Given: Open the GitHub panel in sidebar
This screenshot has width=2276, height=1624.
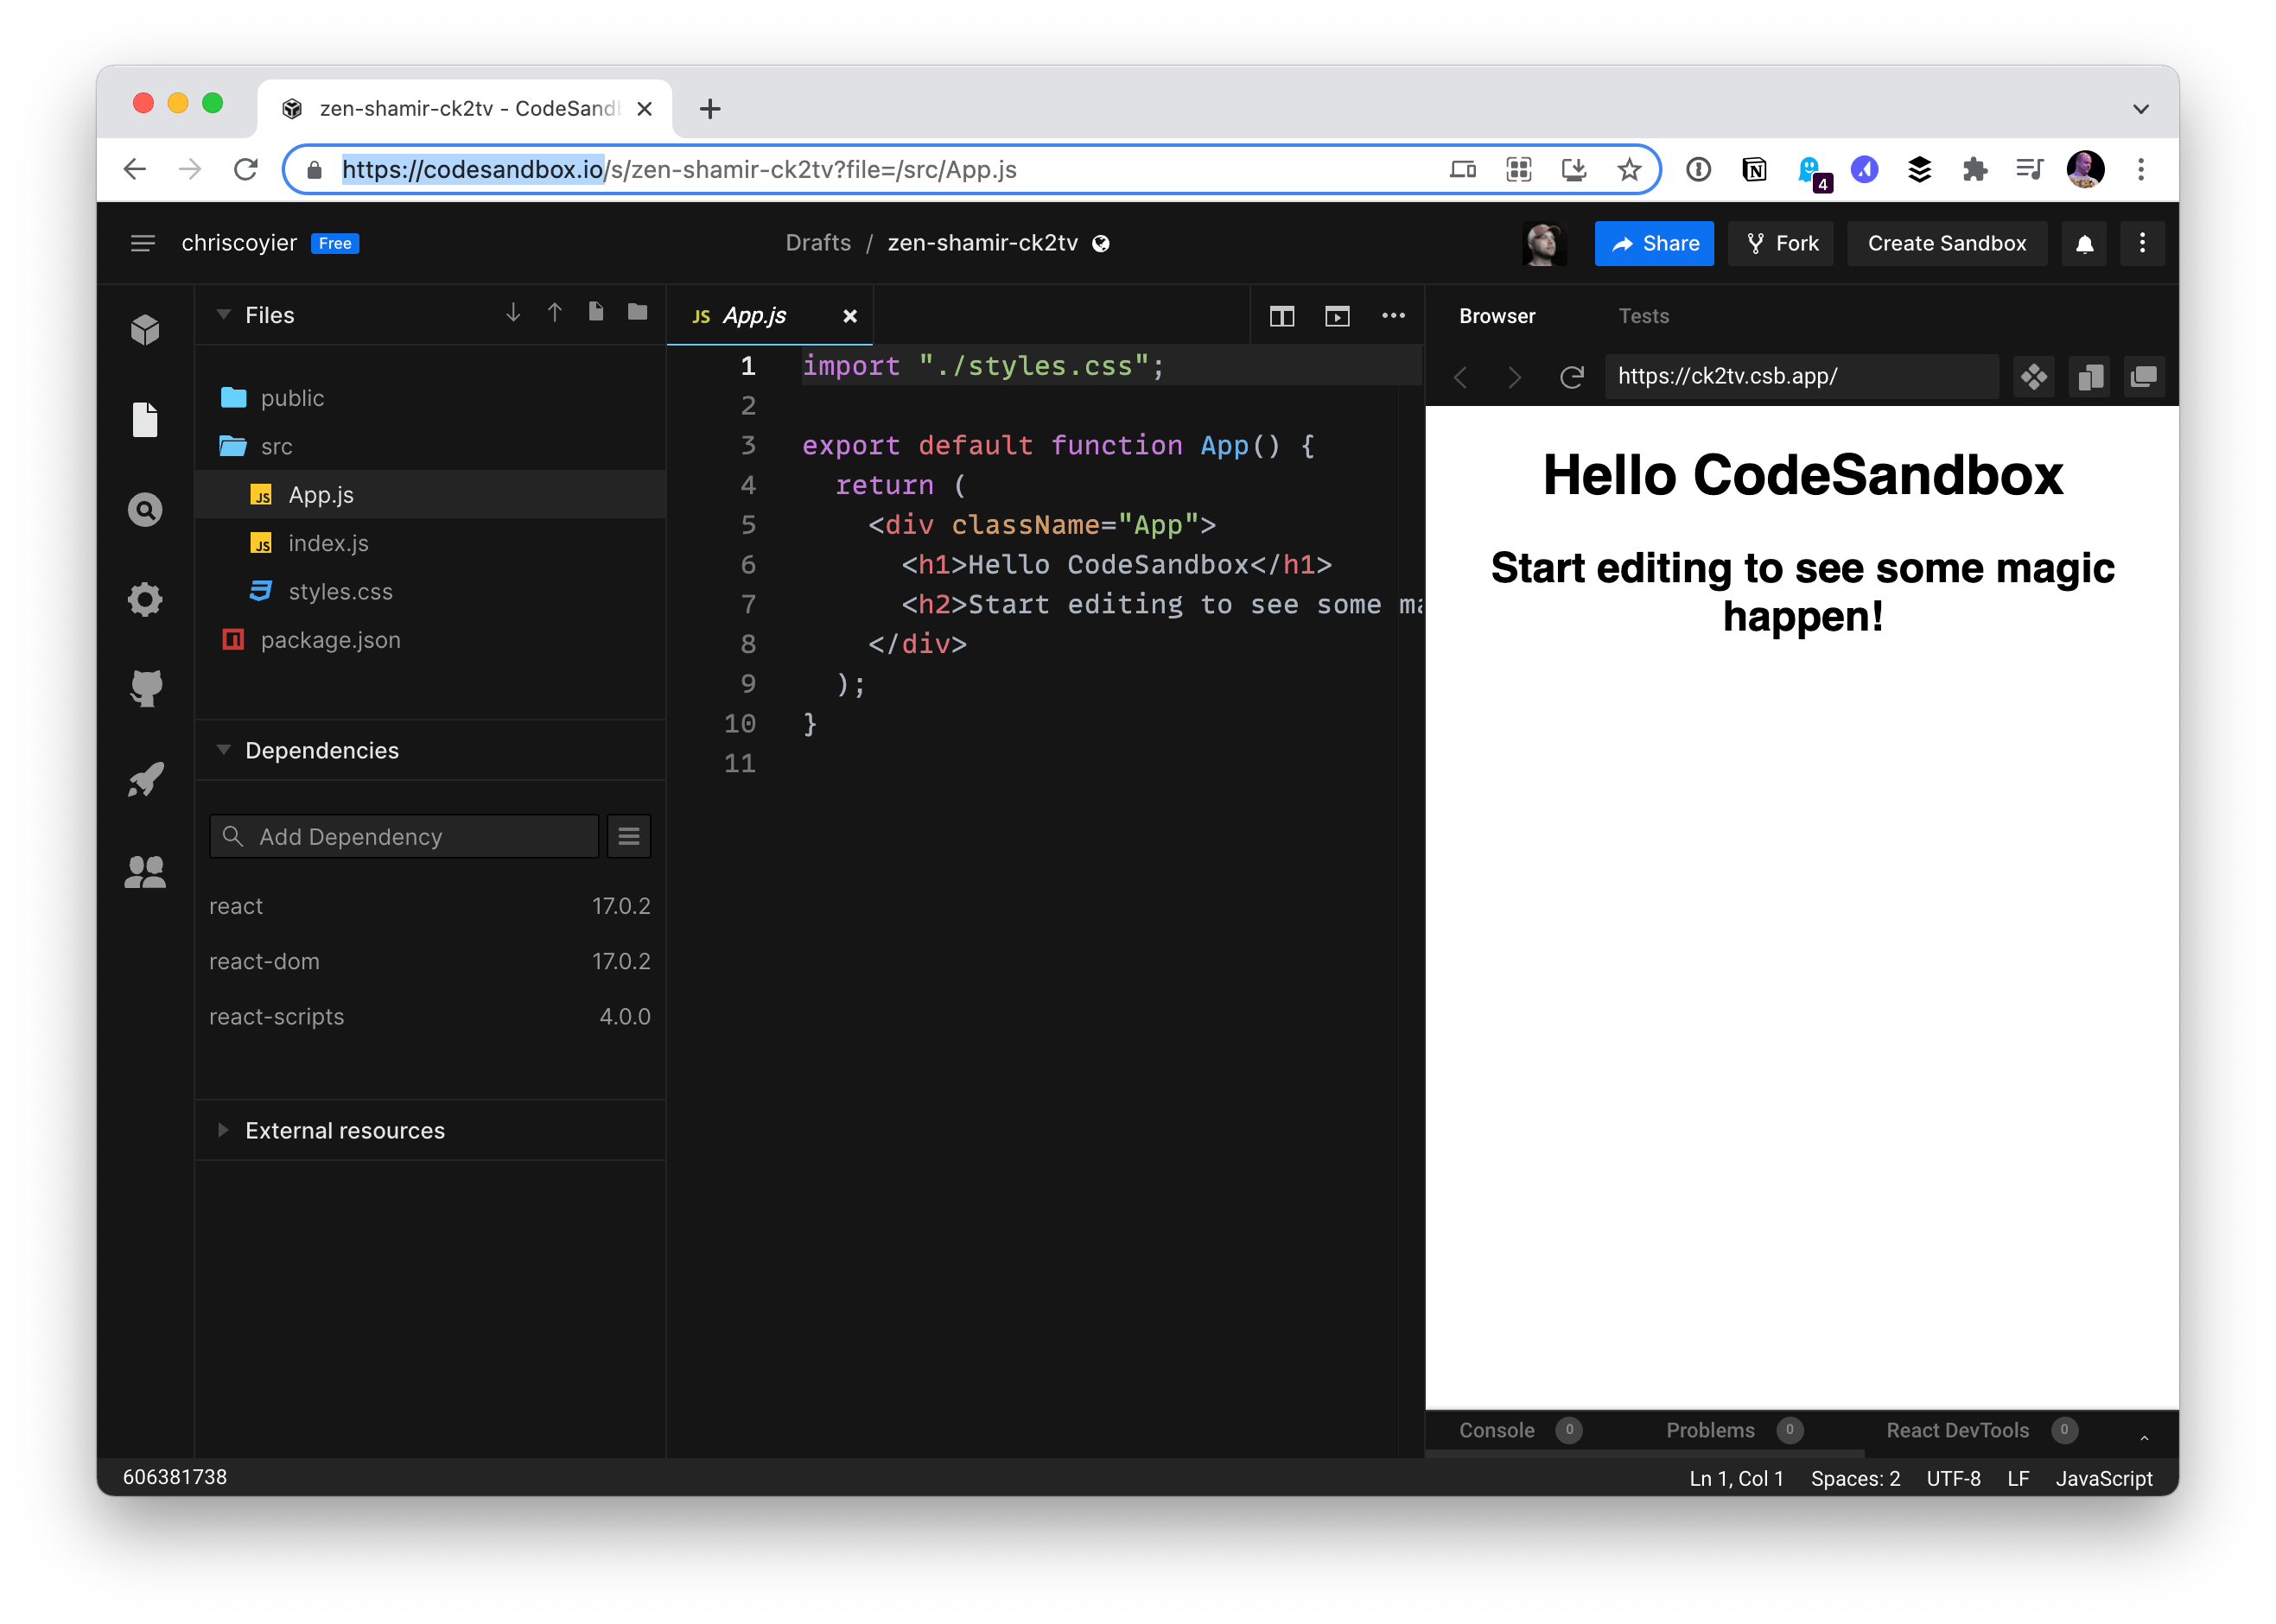Looking at the screenshot, I should tap(146, 689).
